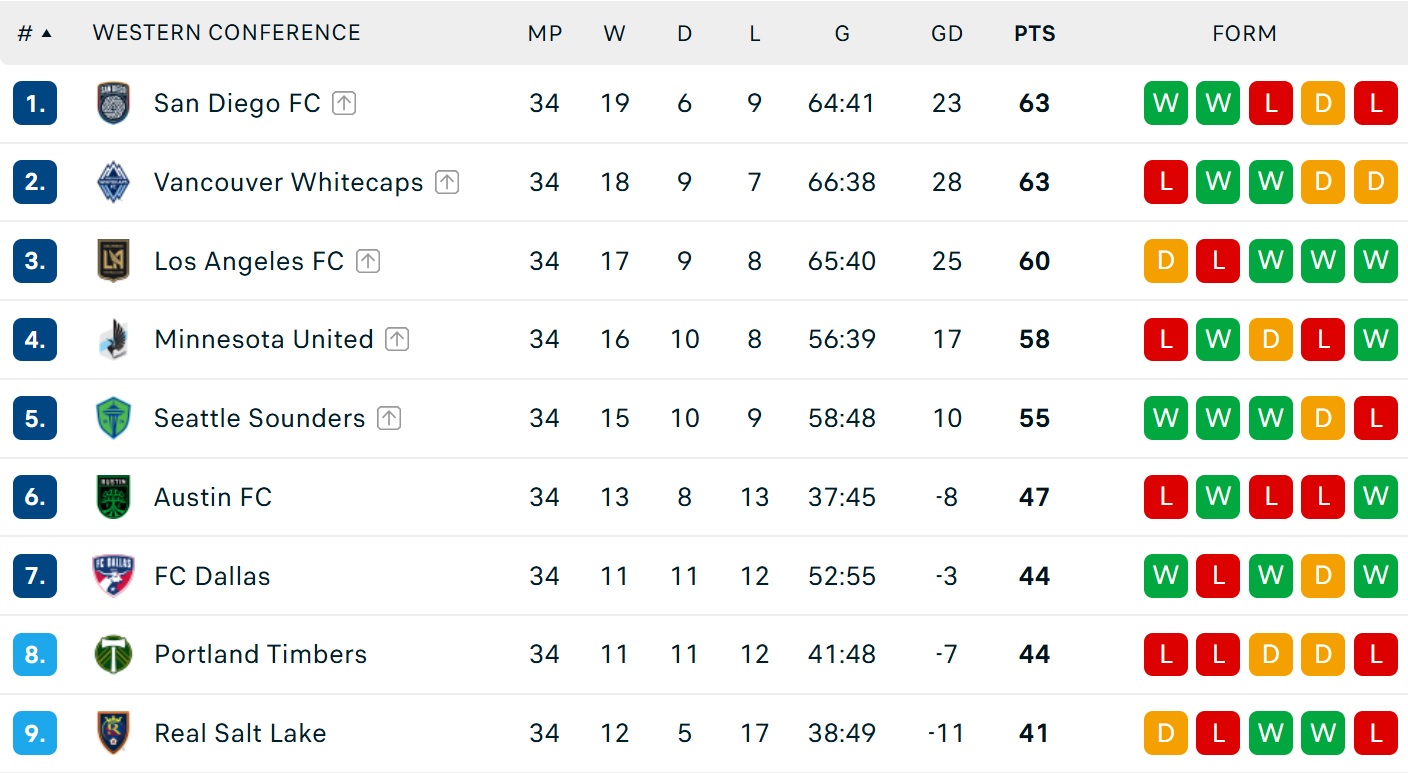
Task: Click the Minnesota United crest icon
Action: 113,340
